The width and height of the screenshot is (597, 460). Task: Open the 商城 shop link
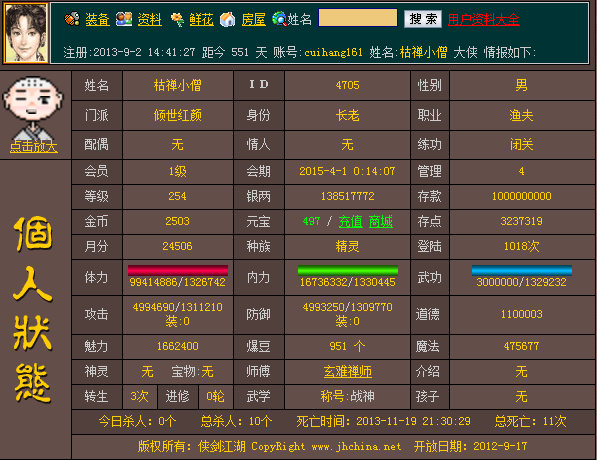click(381, 222)
